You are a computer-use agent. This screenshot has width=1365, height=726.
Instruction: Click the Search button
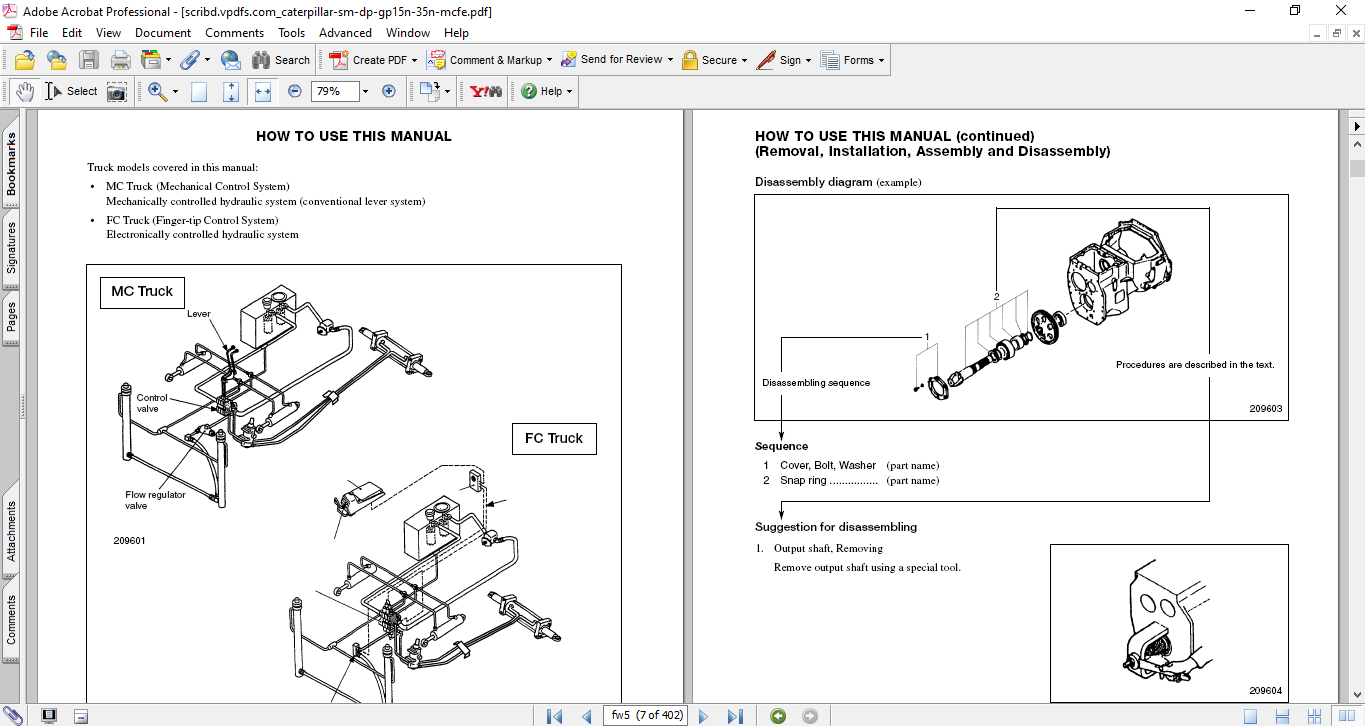[281, 60]
